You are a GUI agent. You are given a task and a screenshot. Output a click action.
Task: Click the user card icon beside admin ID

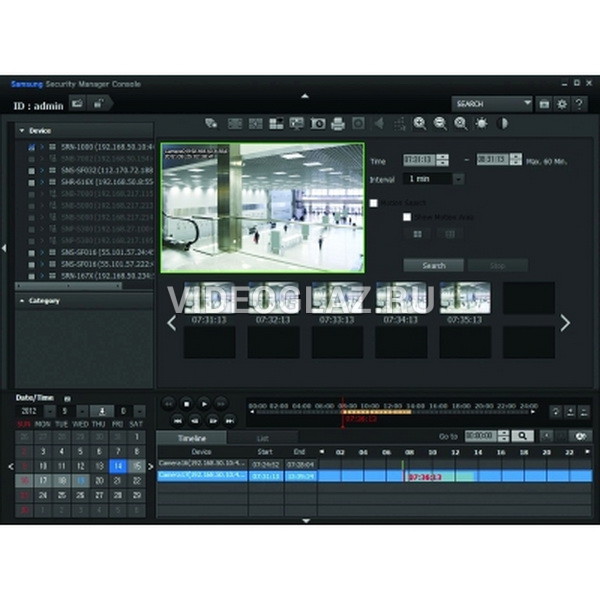point(78,103)
